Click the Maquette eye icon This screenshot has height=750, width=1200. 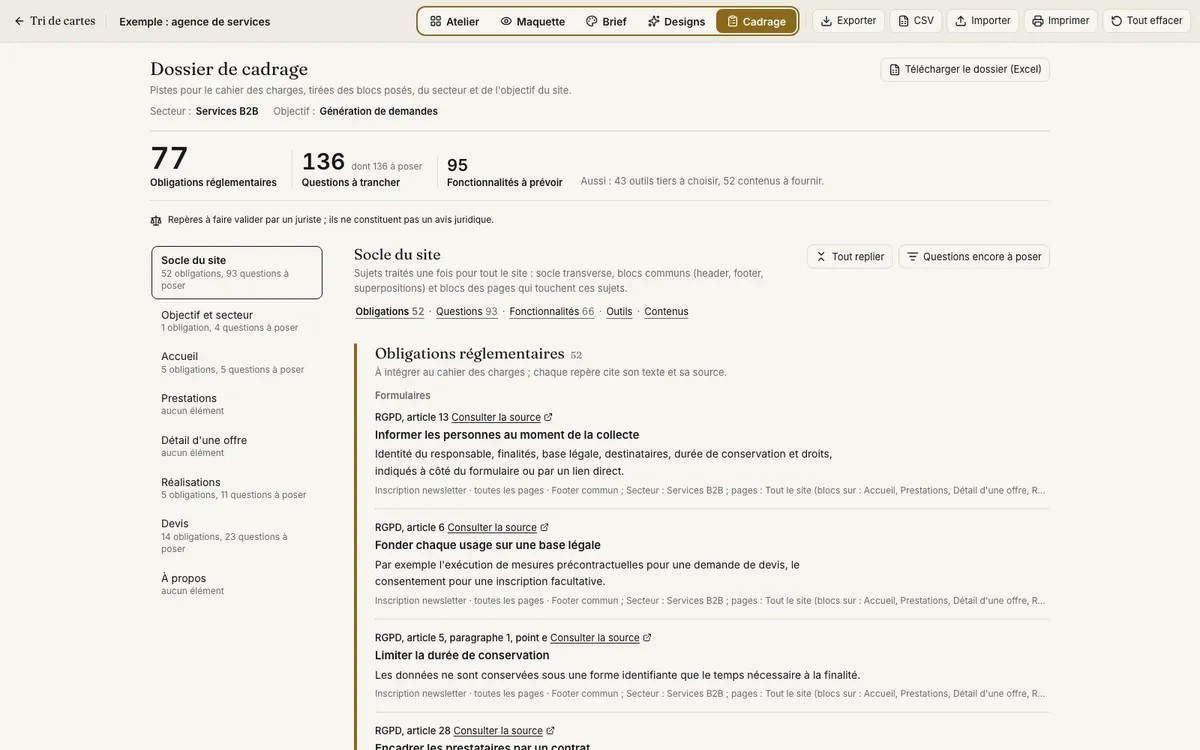coord(506,21)
